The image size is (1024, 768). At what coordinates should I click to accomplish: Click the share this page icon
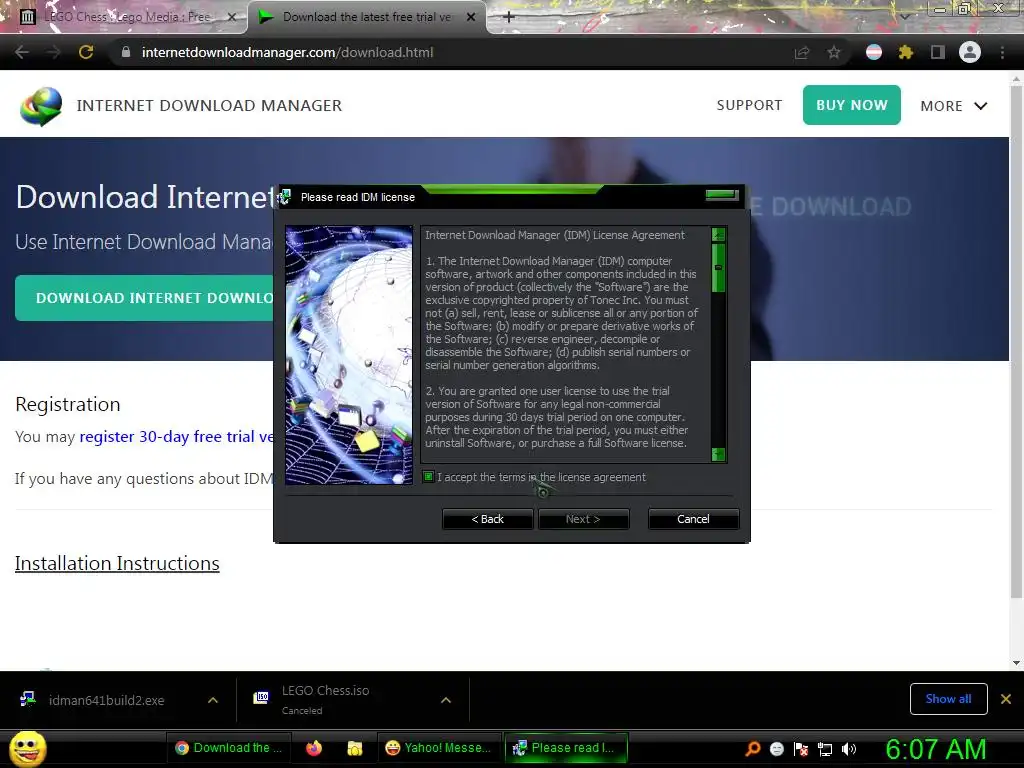[x=802, y=52]
